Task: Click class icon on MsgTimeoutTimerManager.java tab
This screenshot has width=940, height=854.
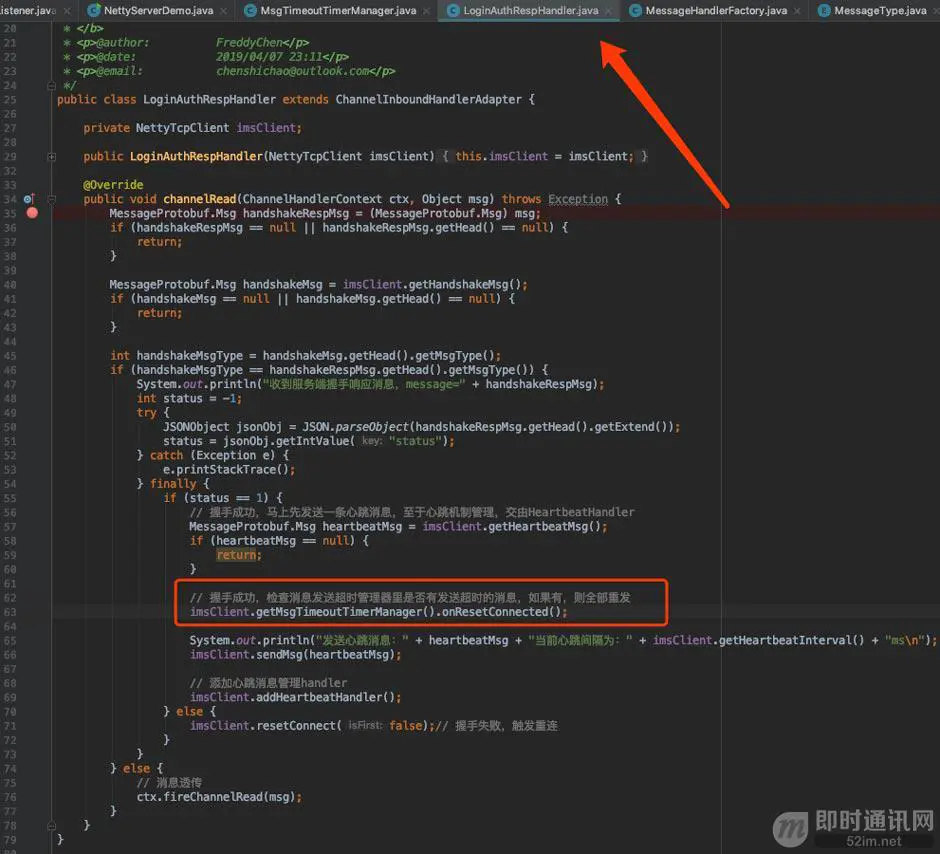Action: click(x=250, y=10)
